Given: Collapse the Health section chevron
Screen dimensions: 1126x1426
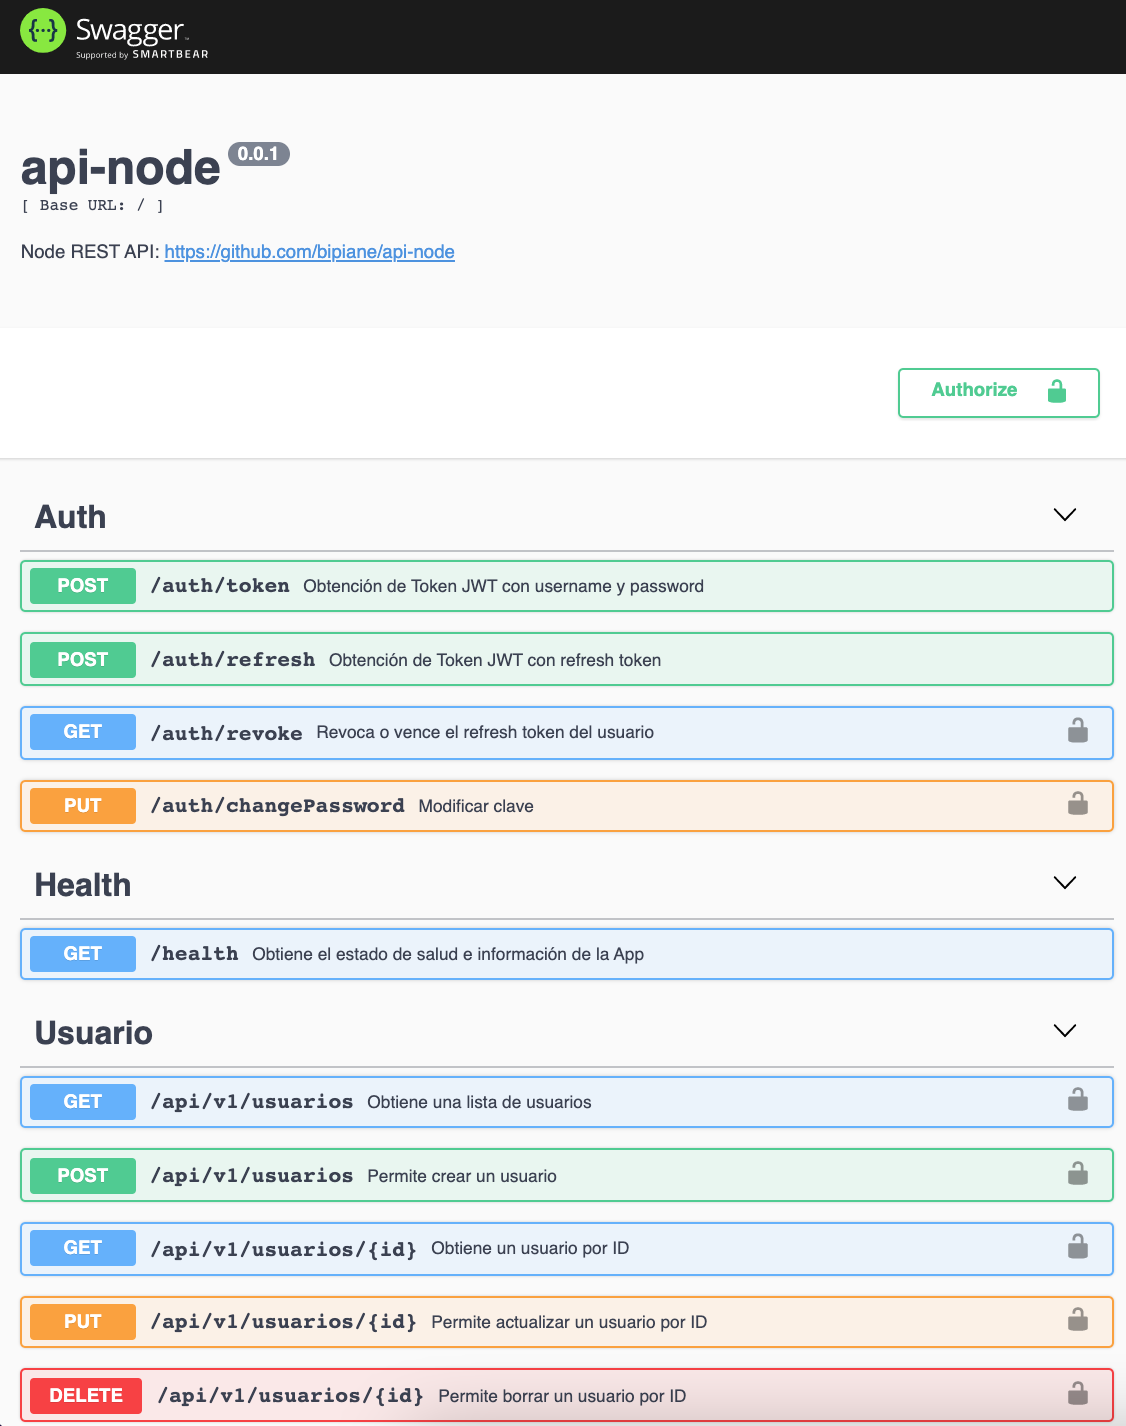Looking at the screenshot, I should (1065, 883).
